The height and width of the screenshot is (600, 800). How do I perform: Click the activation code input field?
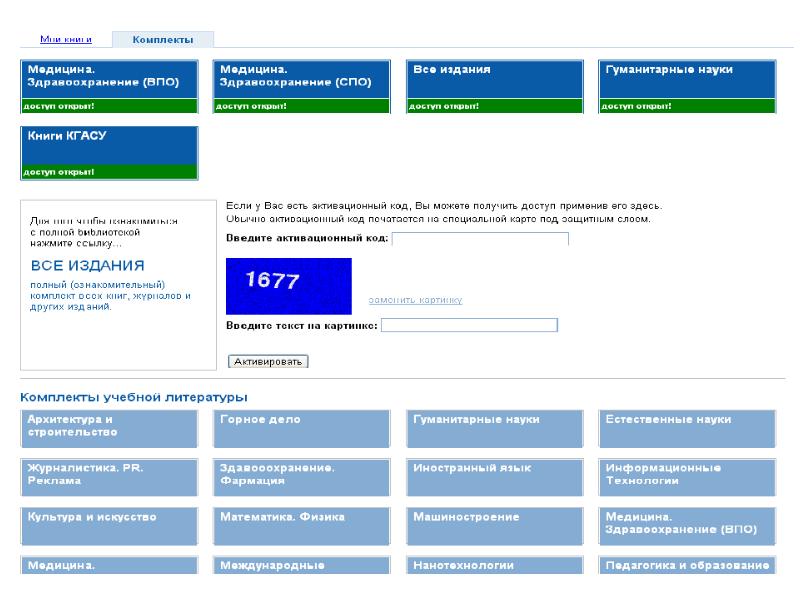[480, 239]
